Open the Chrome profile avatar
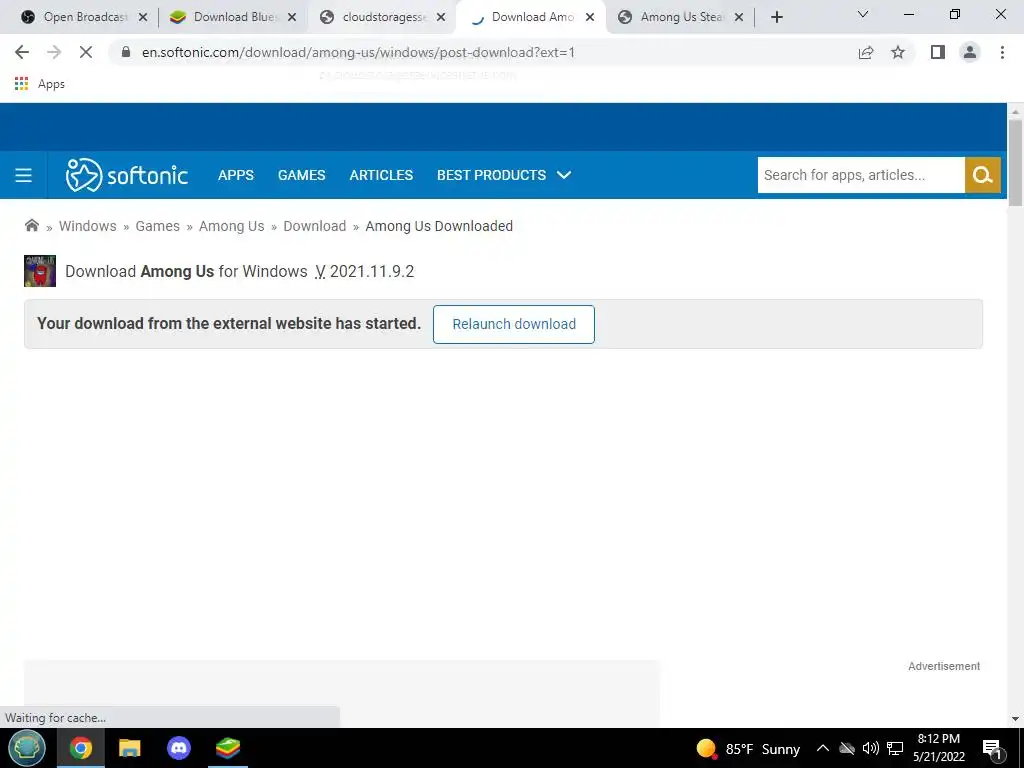This screenshot has width=1024, height=768. click(x=970, y=52)
